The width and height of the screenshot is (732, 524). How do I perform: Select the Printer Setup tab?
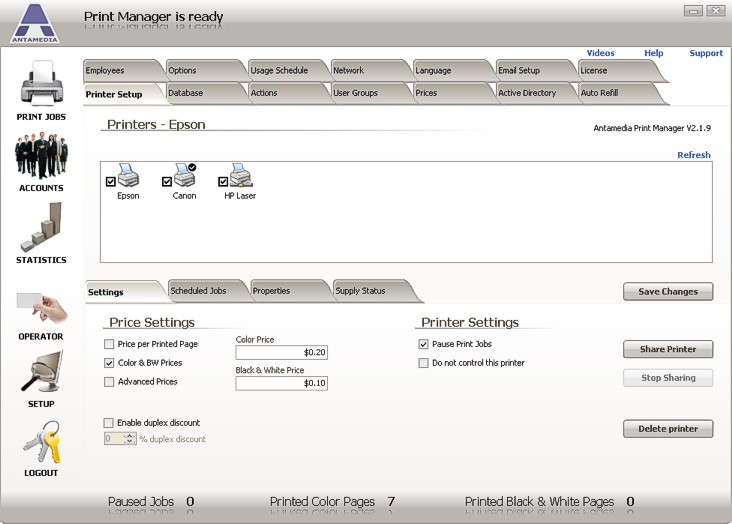tap(122, 94)
